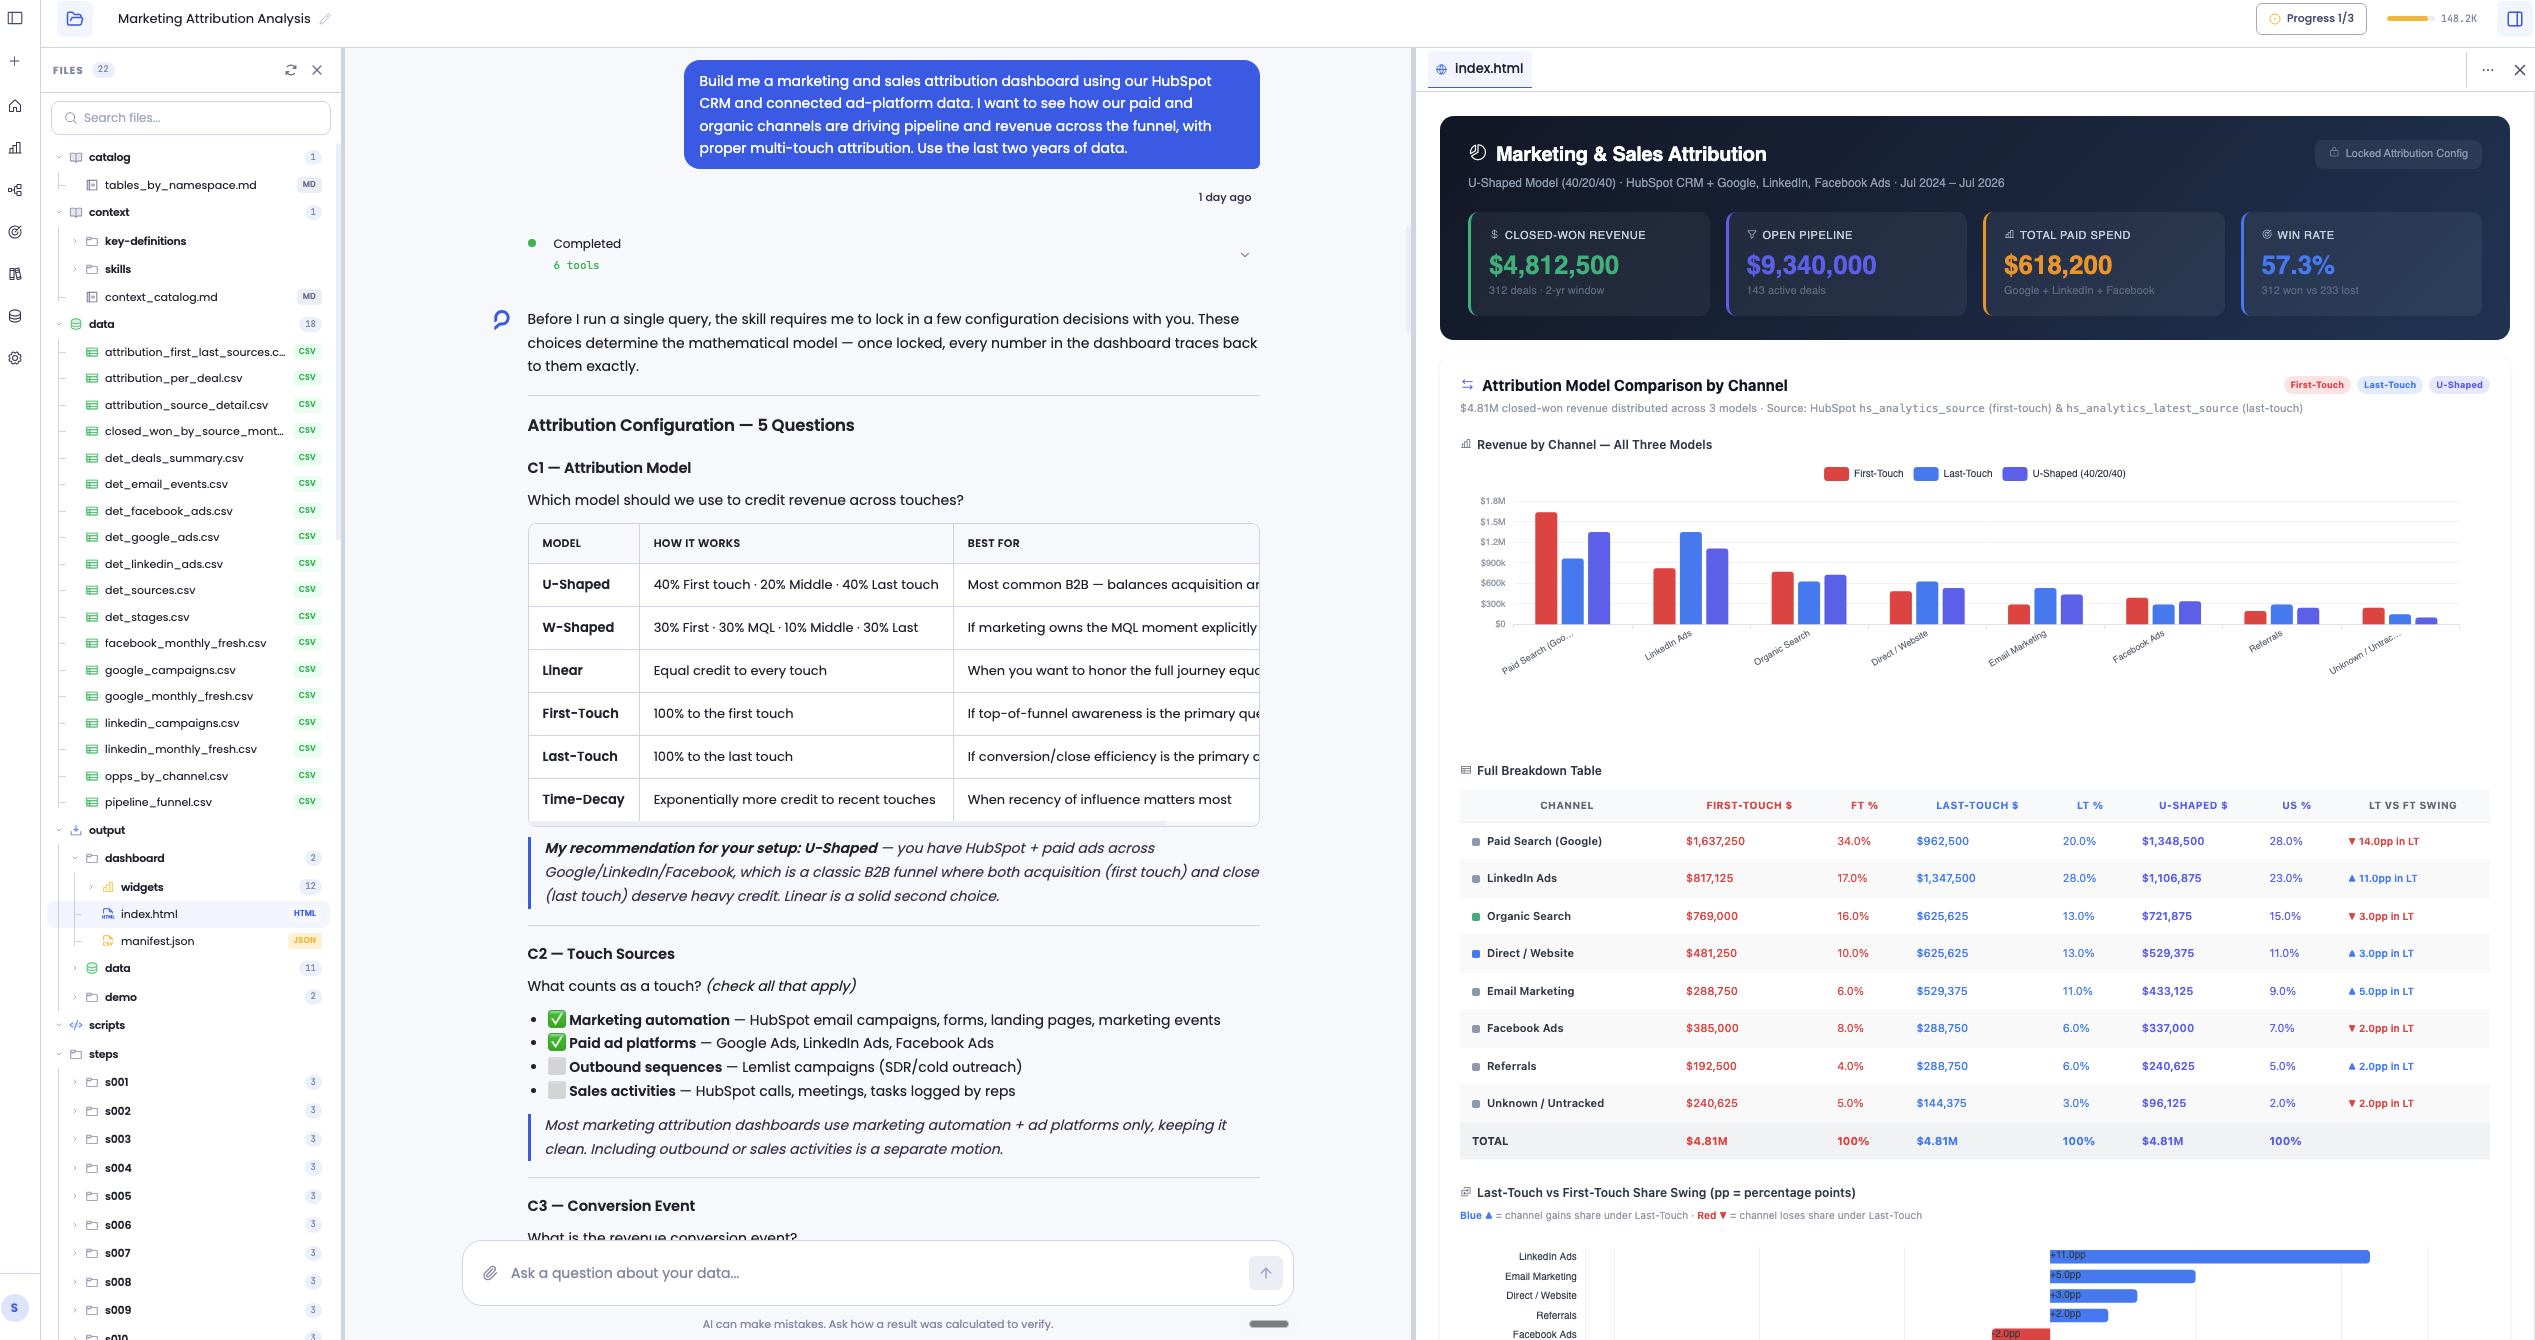Click the Last-Touch model pill
The image size is (2535, 1340).
click(x=2389, y=385)
